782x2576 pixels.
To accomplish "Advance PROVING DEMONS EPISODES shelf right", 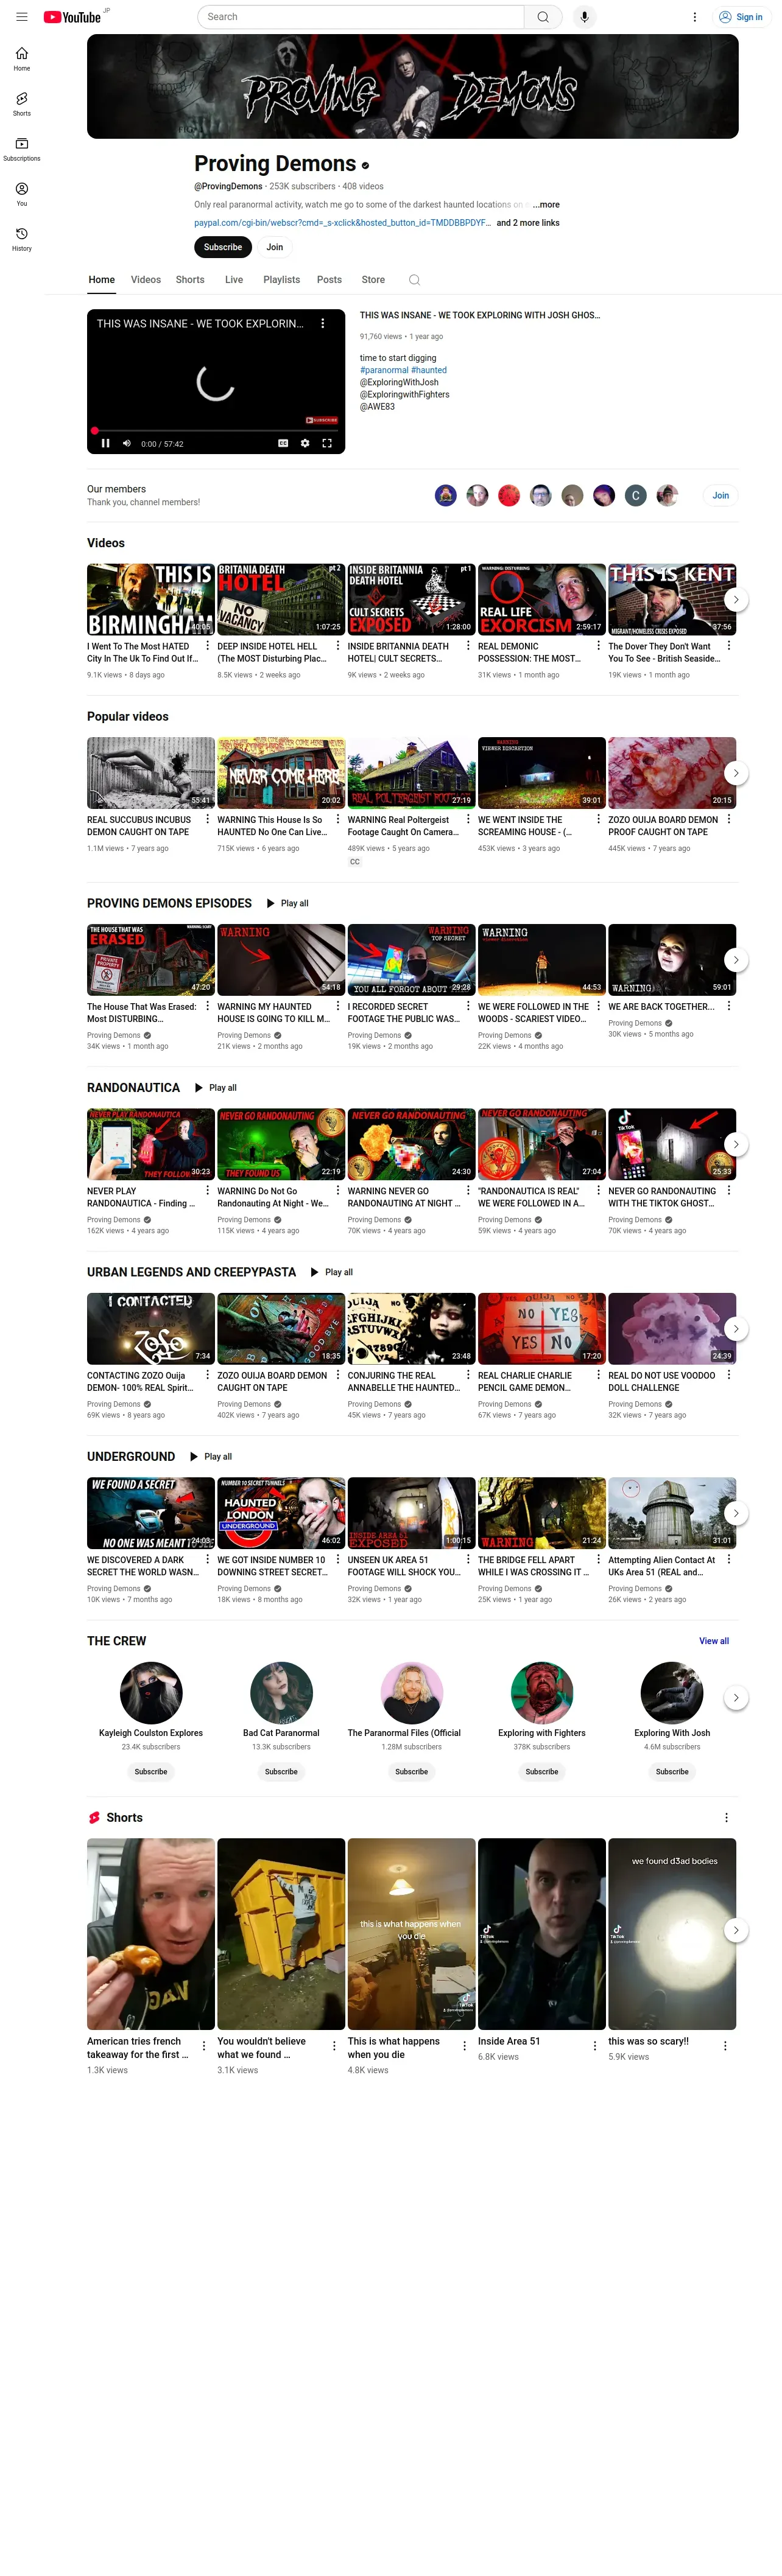I will coord(736,960).
